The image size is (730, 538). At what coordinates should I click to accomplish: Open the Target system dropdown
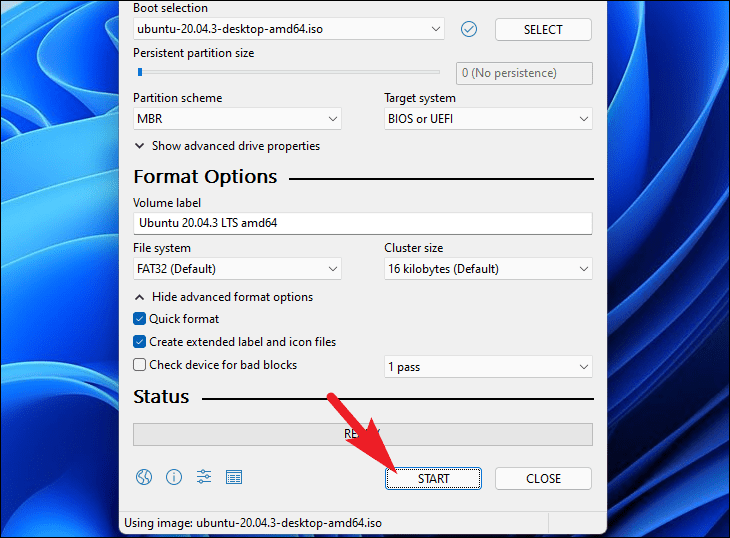488,119
